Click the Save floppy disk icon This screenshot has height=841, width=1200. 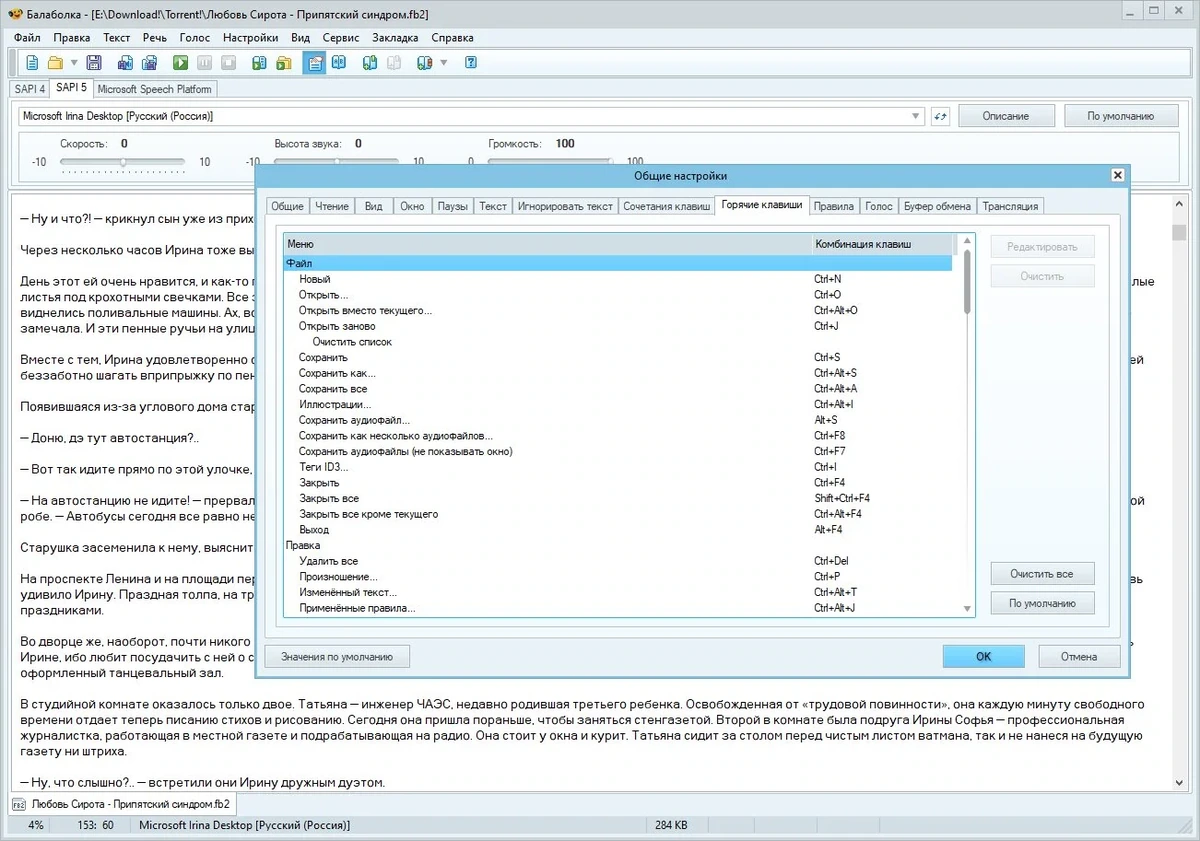point(94,63)
